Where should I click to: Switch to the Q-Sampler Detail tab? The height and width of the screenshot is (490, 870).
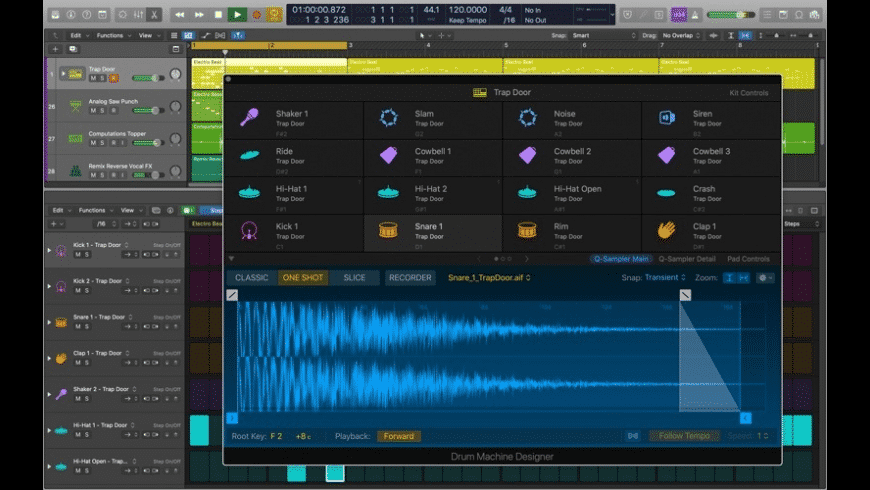coord(687,259)
